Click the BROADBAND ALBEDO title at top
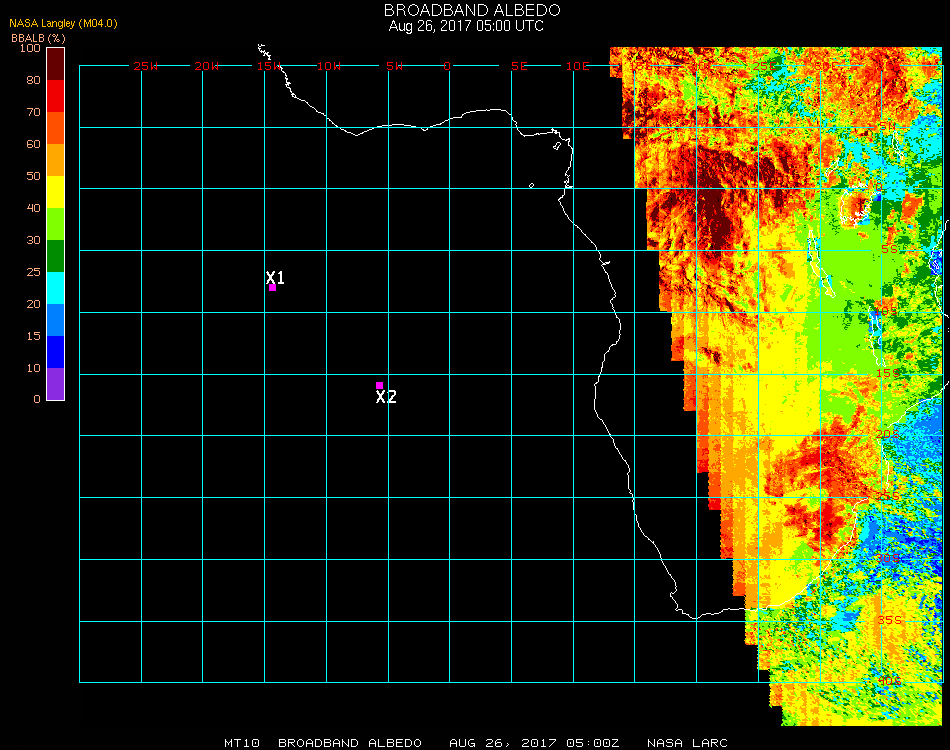This screenshot has width=950, height=750. click(x=472, y=10)
